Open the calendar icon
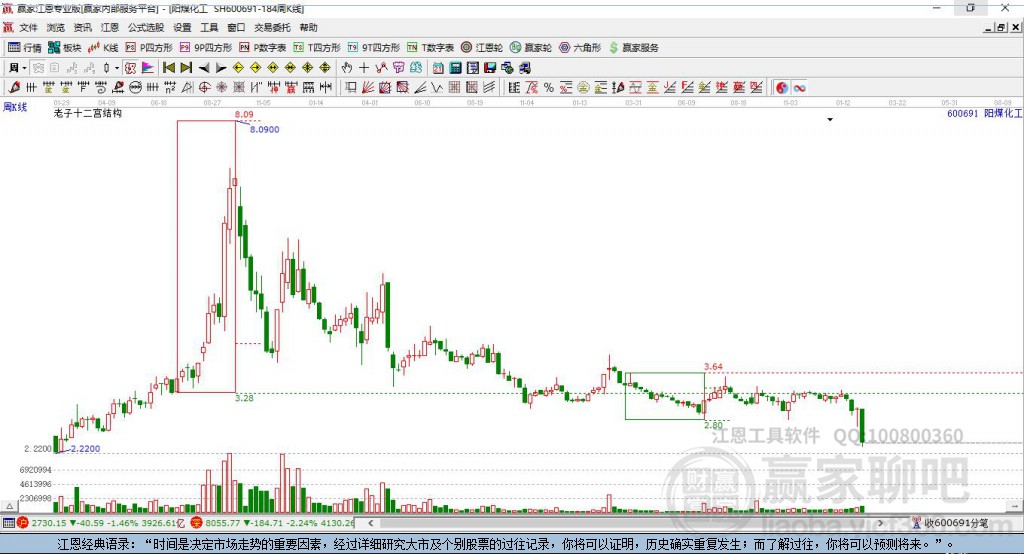 tap(438, 68)
